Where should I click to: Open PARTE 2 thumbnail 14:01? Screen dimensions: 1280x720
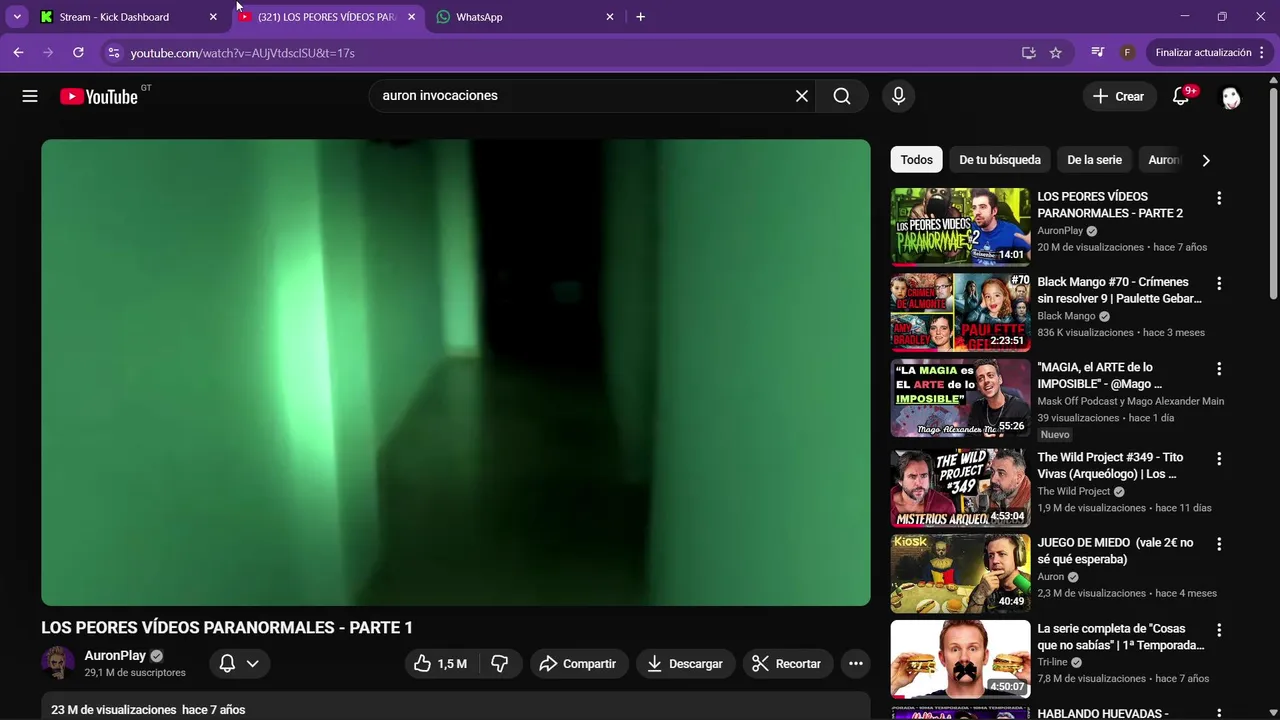pos(960,227)
